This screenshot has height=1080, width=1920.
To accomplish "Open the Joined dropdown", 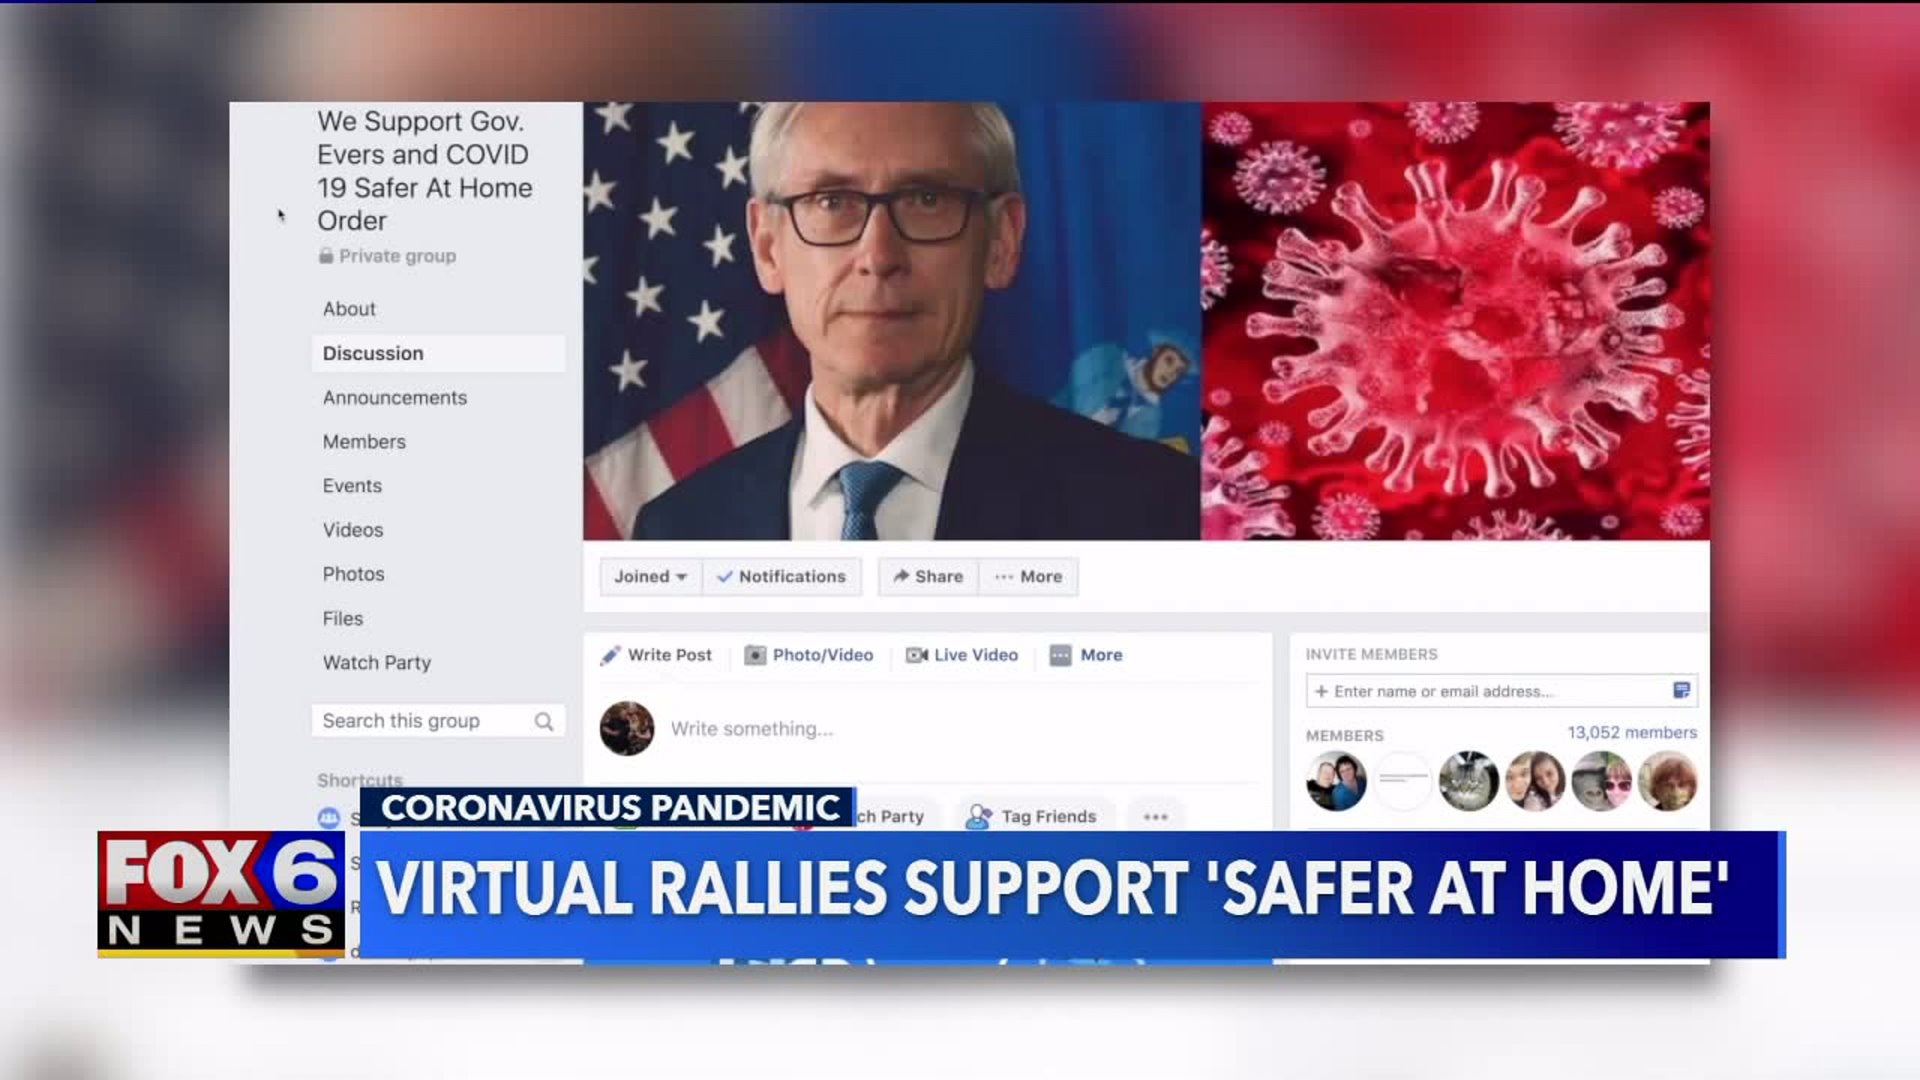I will click(x=651, y=577).
